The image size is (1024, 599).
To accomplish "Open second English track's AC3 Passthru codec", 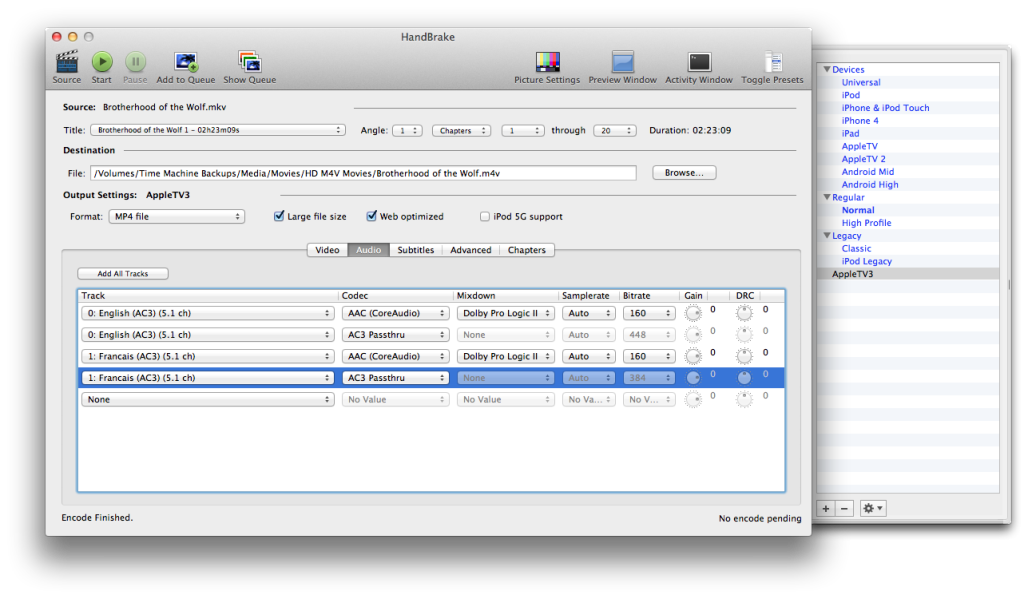I will pyautogui.click(x=395, y=335).
